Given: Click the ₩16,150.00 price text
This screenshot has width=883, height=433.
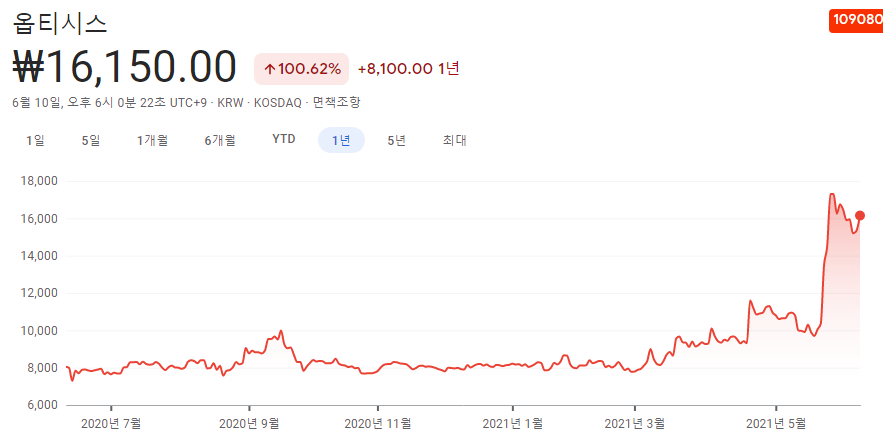Looking at the screenshot, I should (x=124, y=67).
